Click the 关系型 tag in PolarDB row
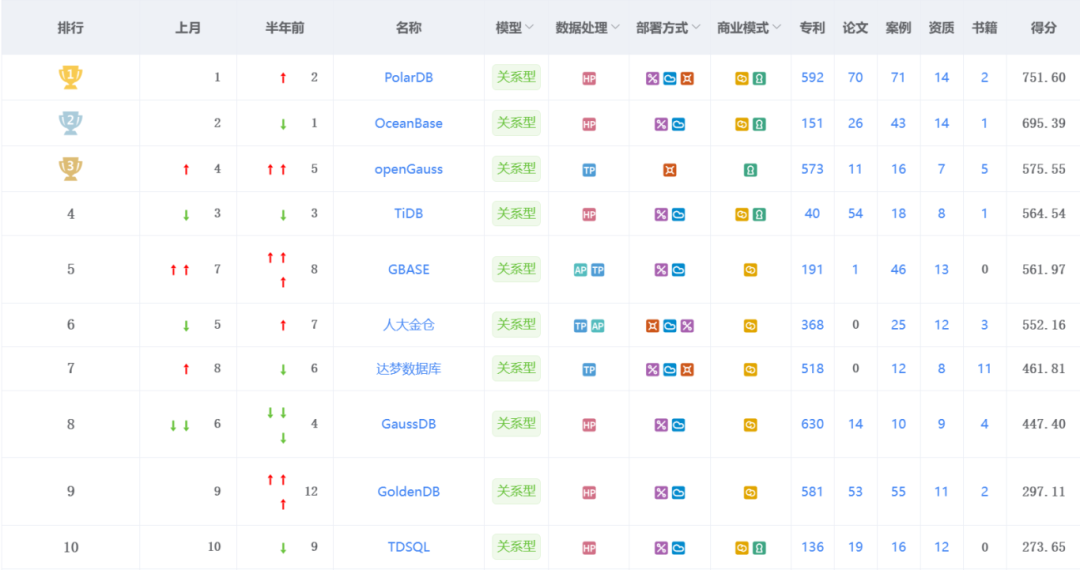 [x=516, y=77]
